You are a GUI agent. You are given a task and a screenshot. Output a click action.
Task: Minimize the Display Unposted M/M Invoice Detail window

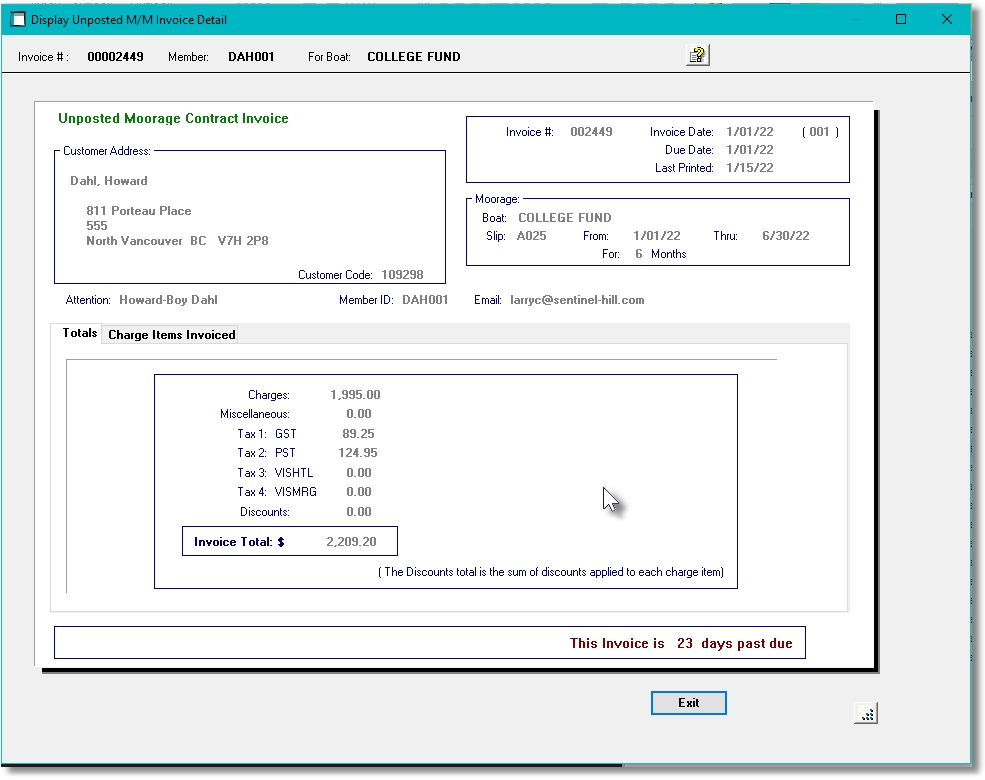pyautogui.click(x=858, y=19)
